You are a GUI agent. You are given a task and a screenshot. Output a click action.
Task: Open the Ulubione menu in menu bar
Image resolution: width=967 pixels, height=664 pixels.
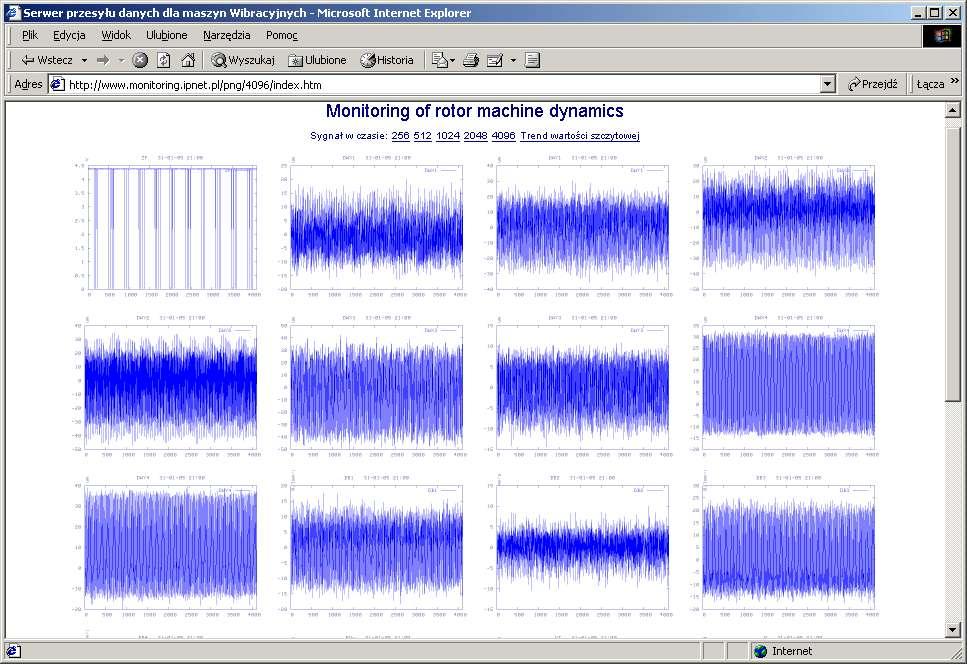pyautogui.click(x=167, y=35)
